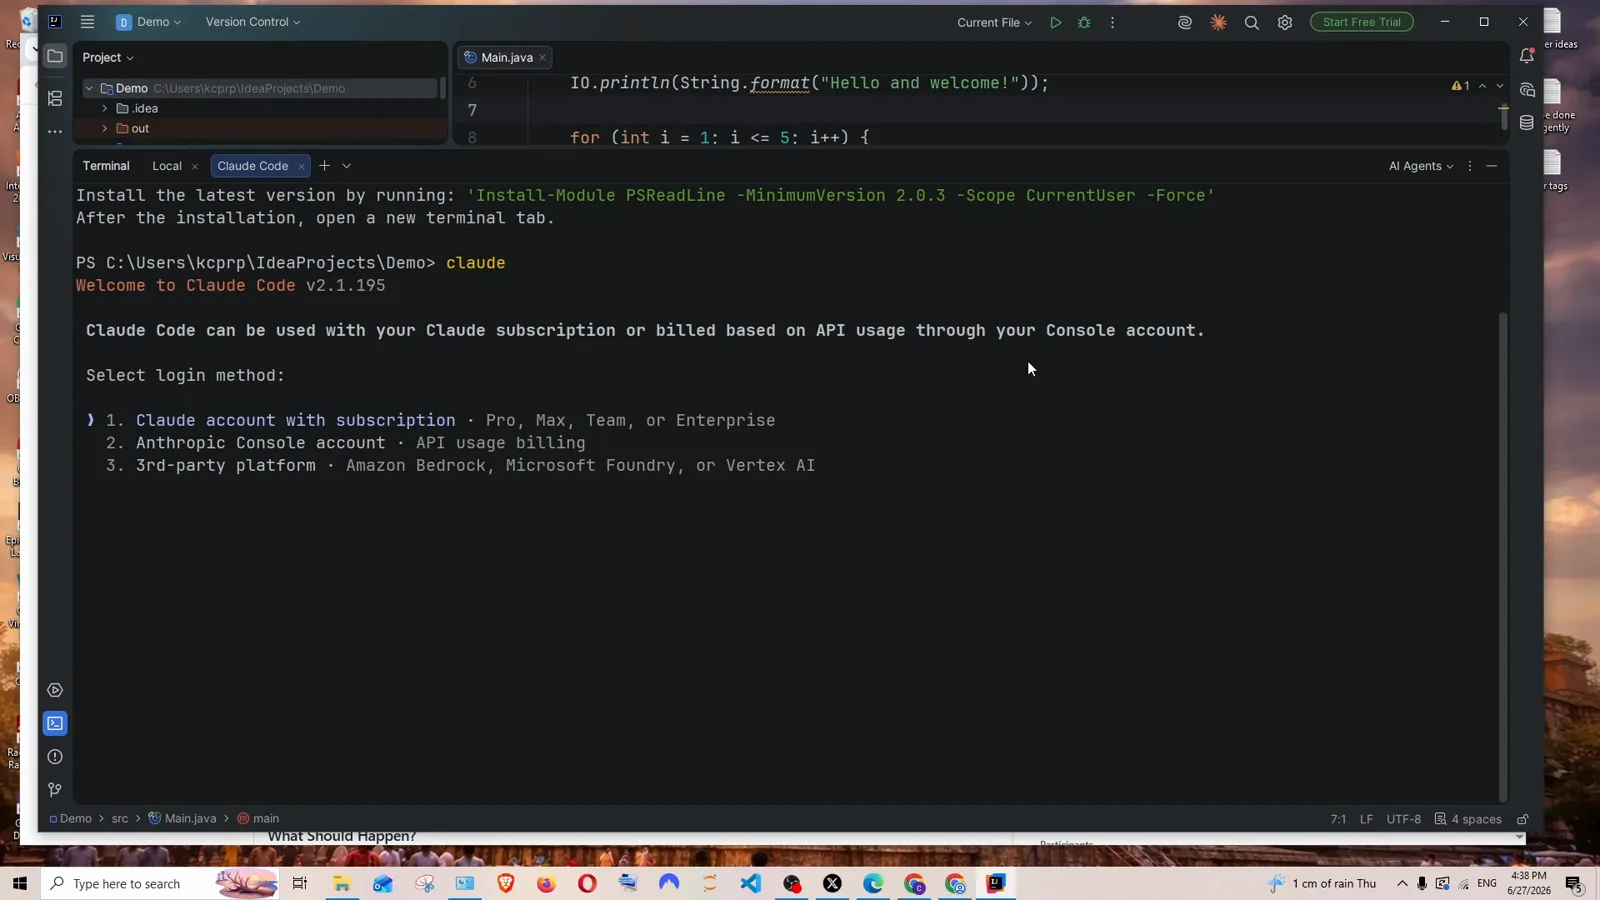Select the Claude Code terminal tab

pyautogui.click(x=252, y=166)
